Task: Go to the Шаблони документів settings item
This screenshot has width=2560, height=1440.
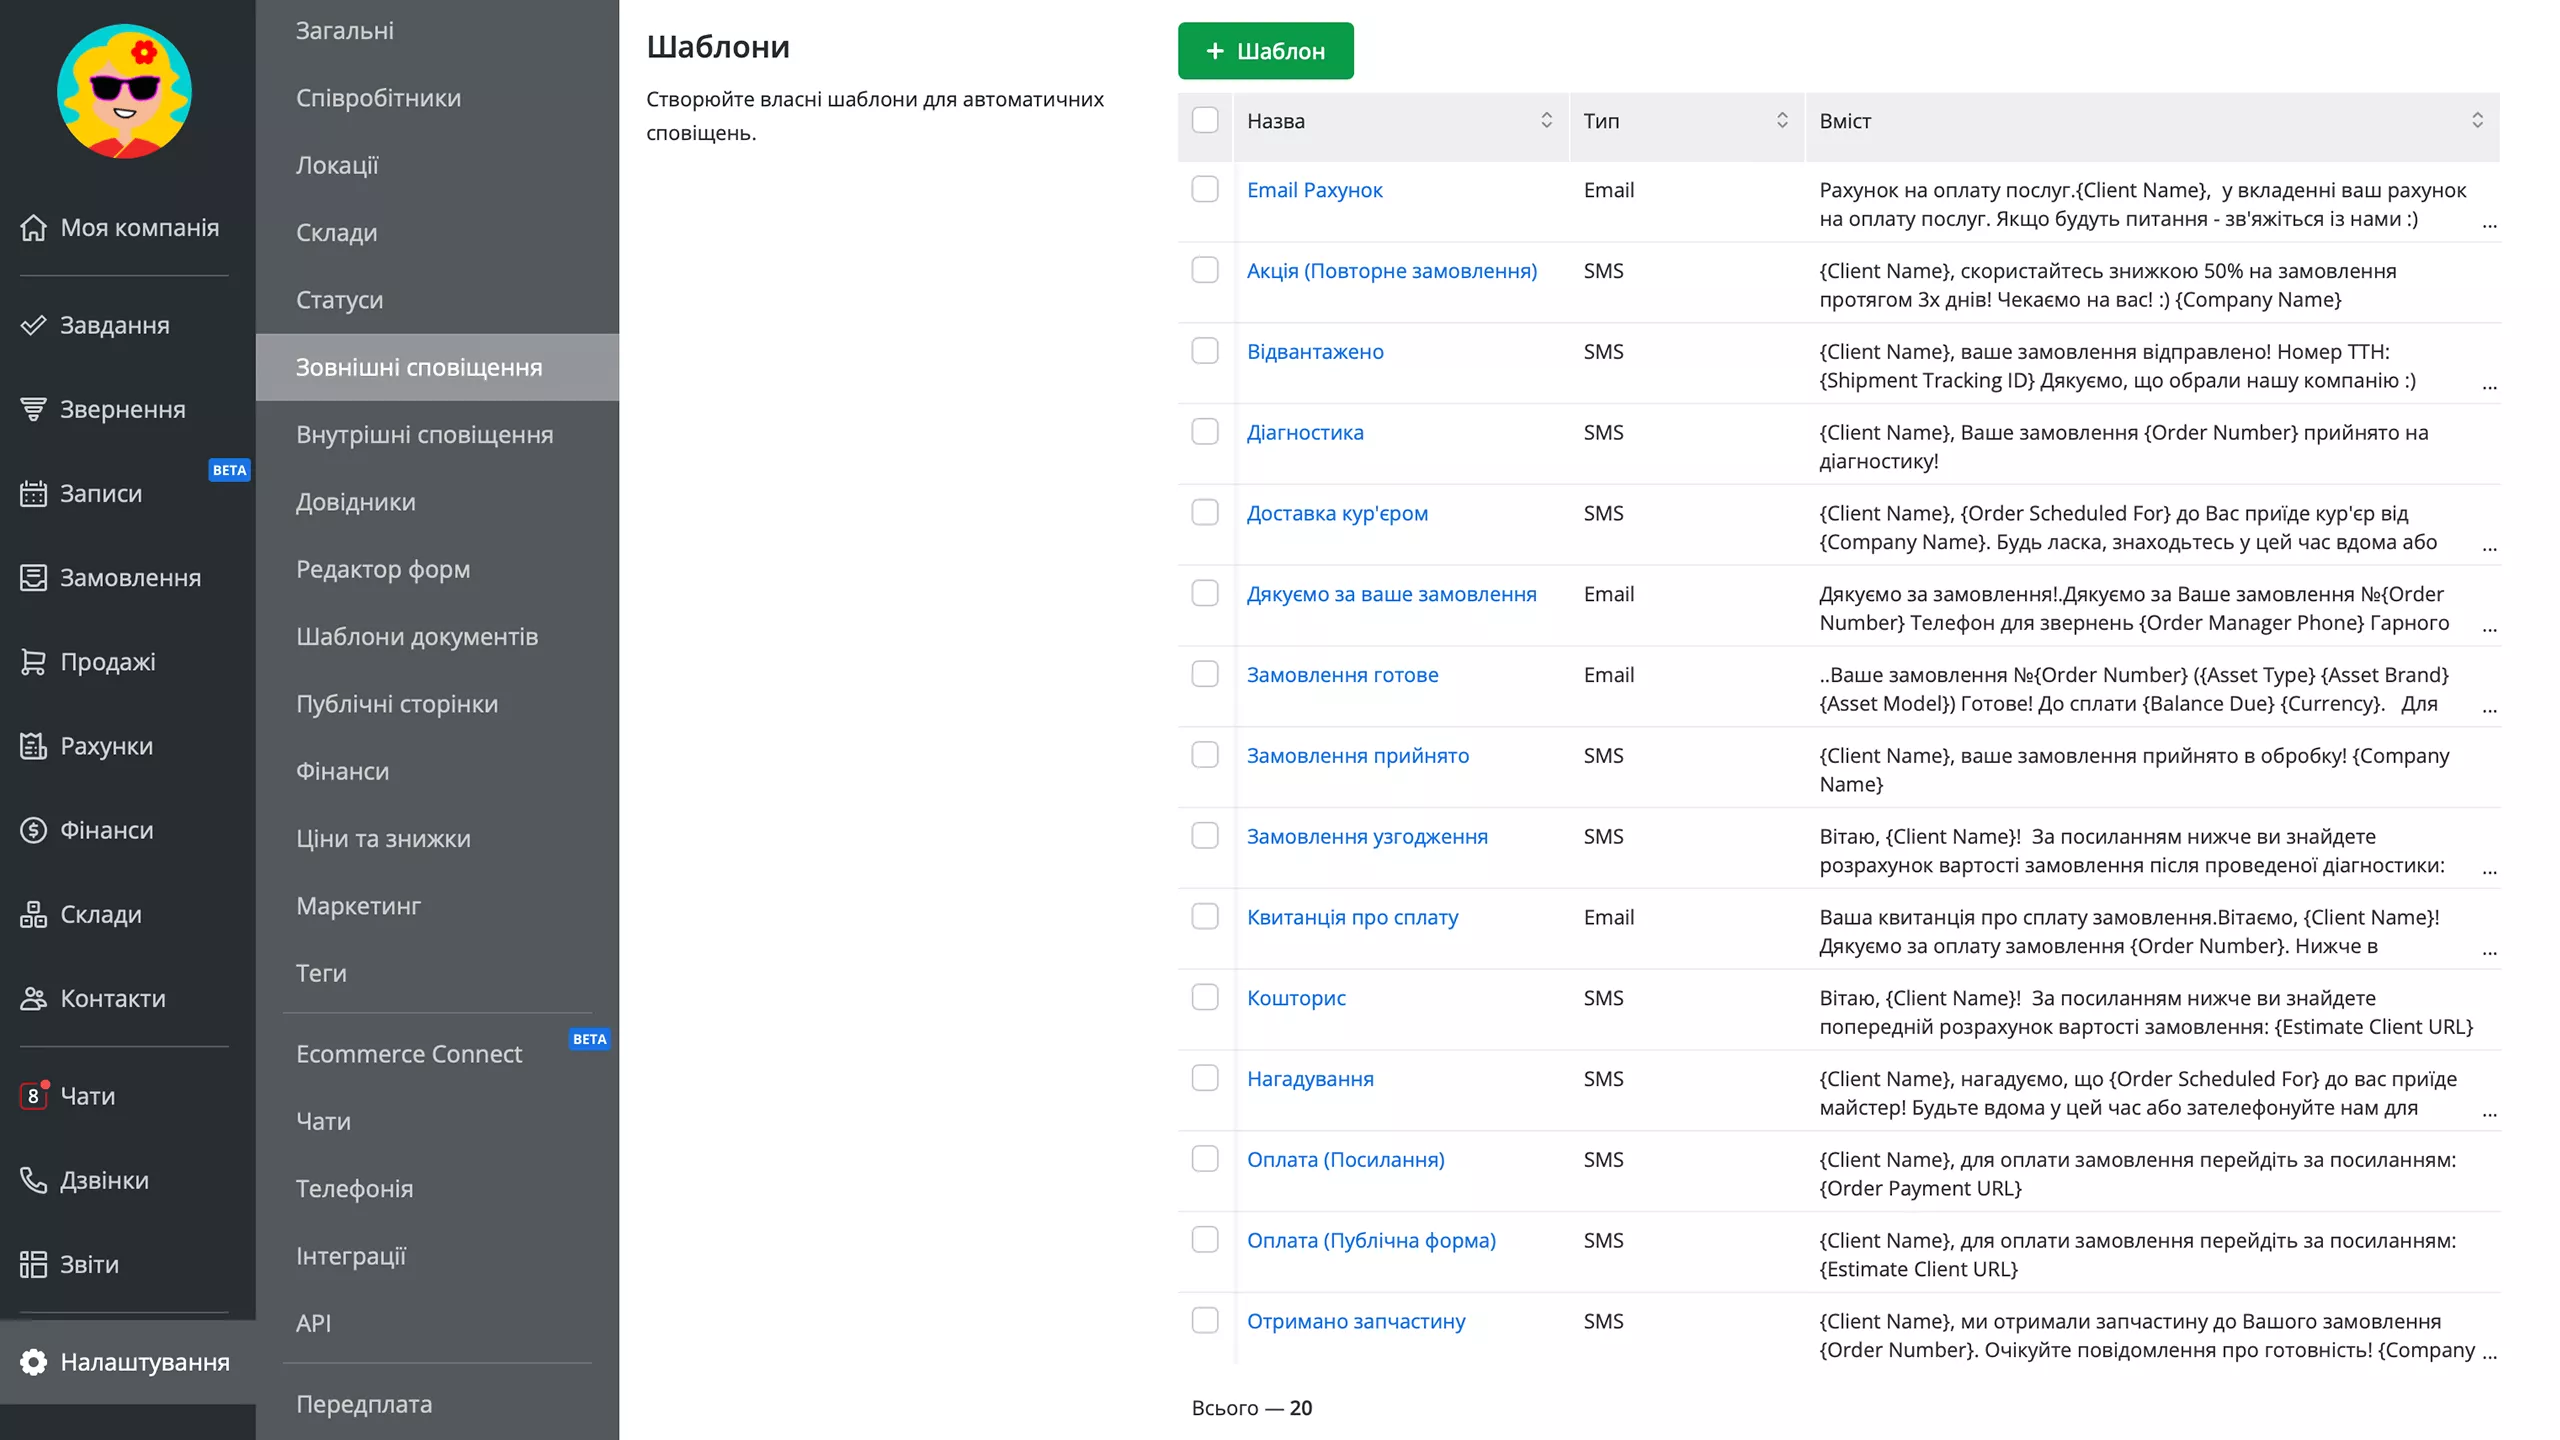Action: click(x=416, y=636)
